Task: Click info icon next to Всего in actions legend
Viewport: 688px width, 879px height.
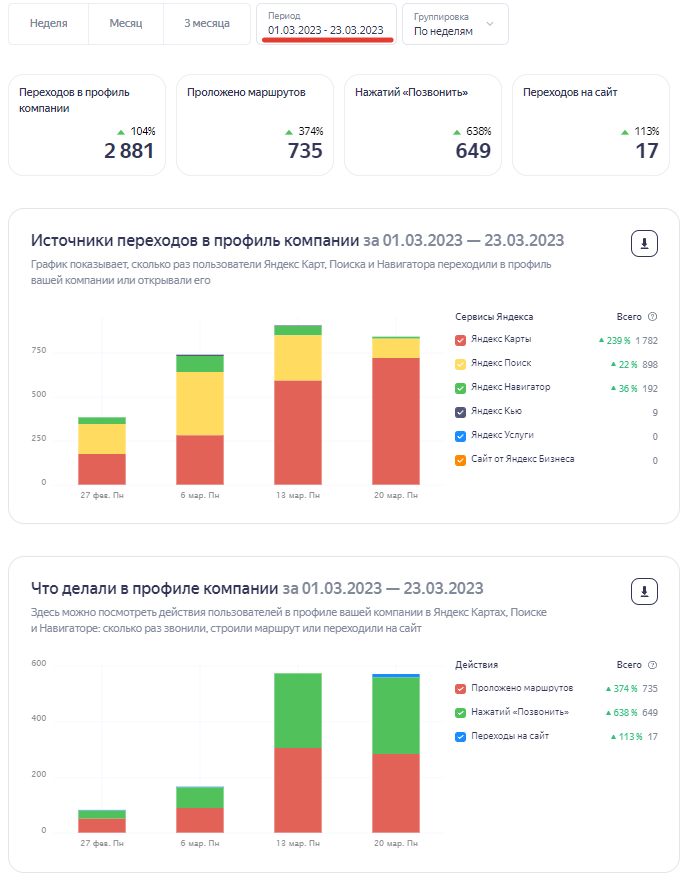Action: tap(652, 665)
